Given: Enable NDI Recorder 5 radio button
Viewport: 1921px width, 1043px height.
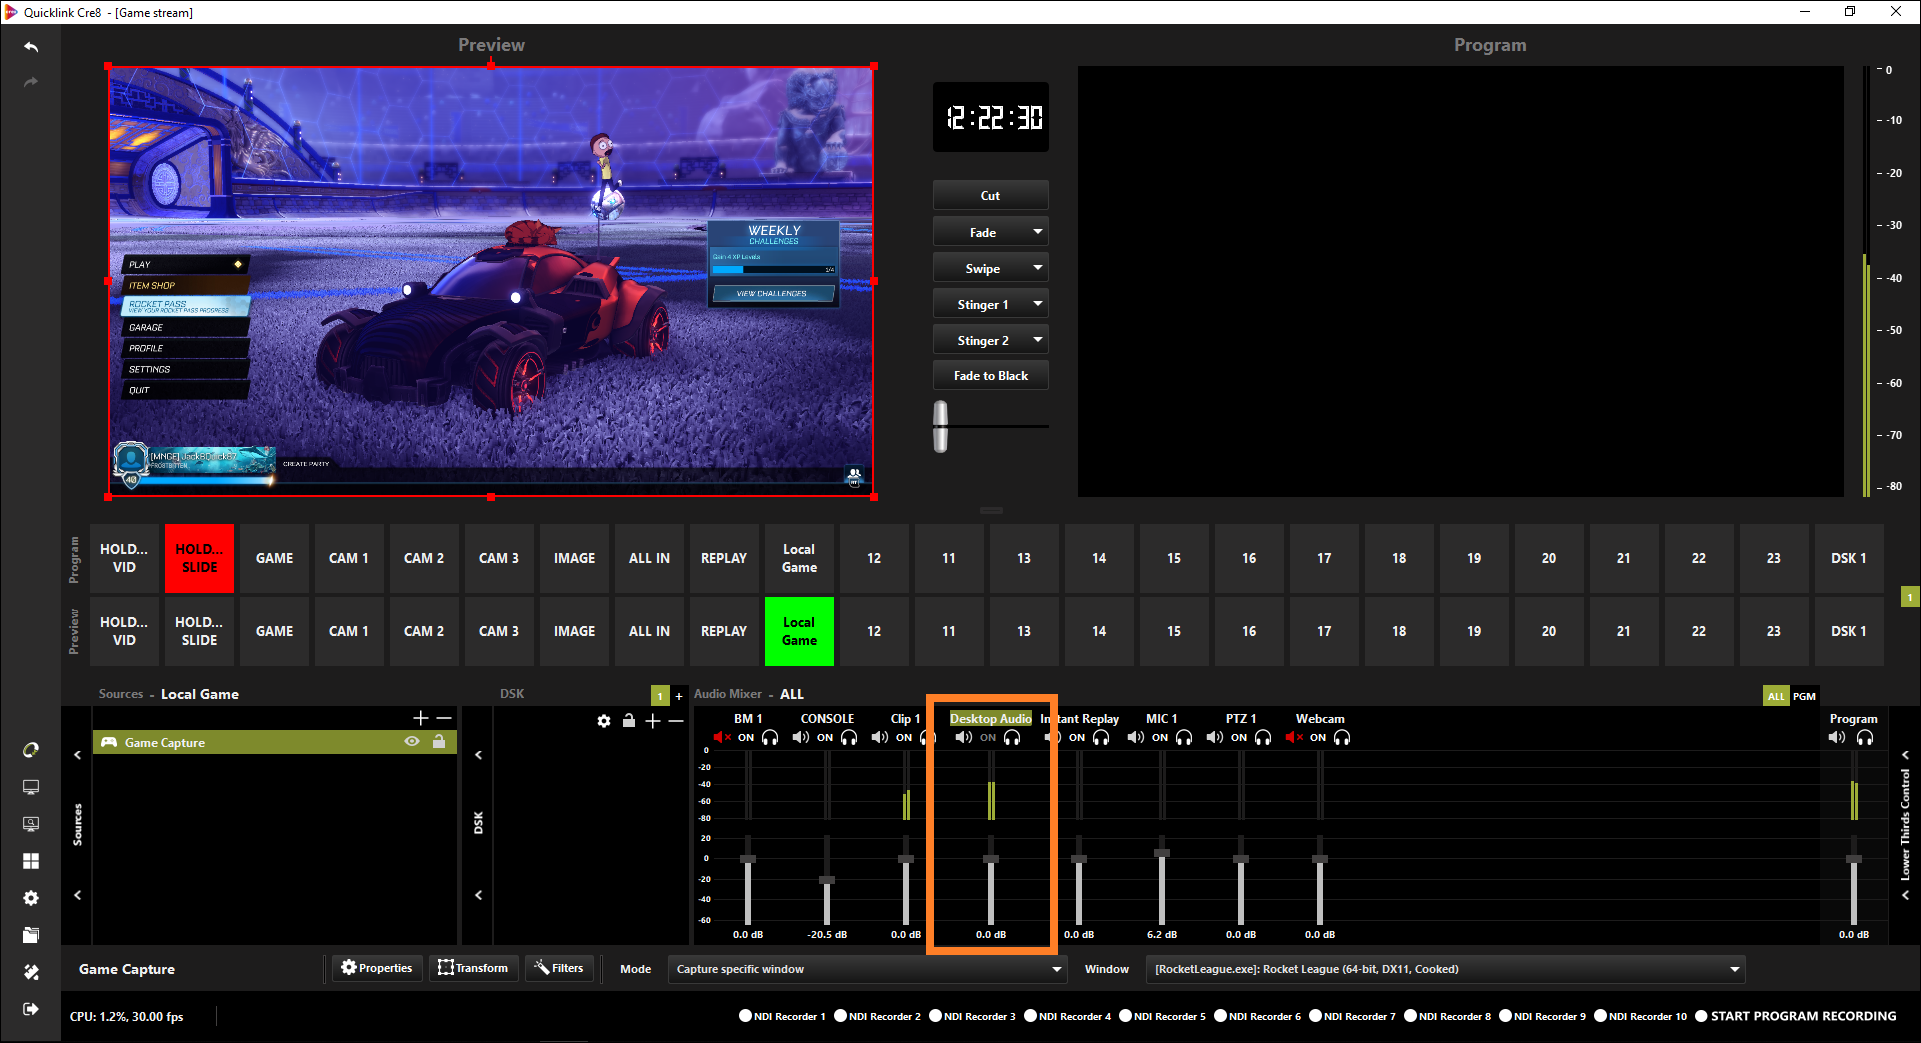Looking at the screenshot, I should point(1125,1016).
